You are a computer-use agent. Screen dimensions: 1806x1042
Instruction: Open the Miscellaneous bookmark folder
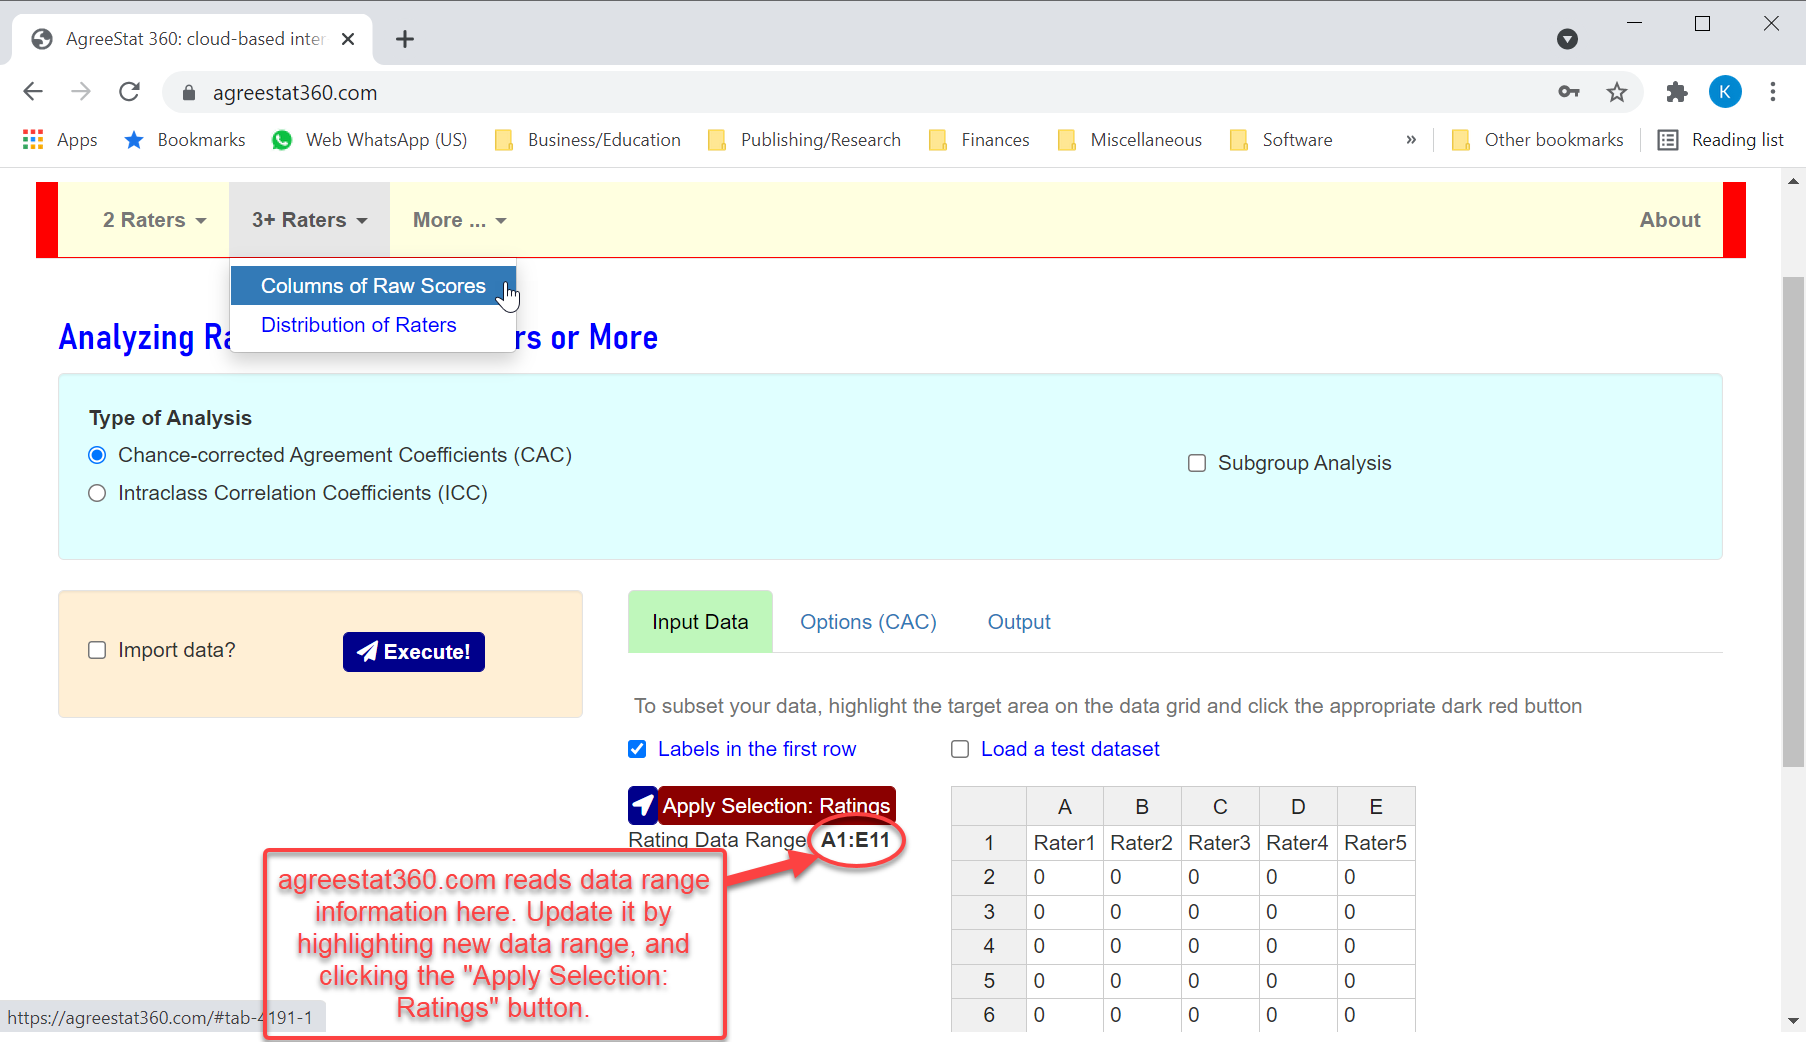tap(1130, 140)
